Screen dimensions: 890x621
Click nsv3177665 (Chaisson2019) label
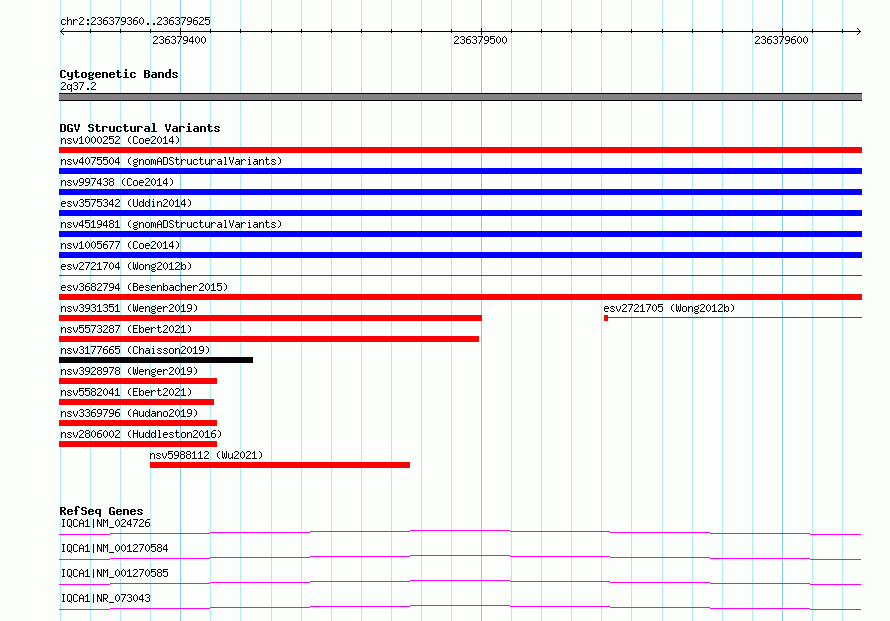point(135,350)
